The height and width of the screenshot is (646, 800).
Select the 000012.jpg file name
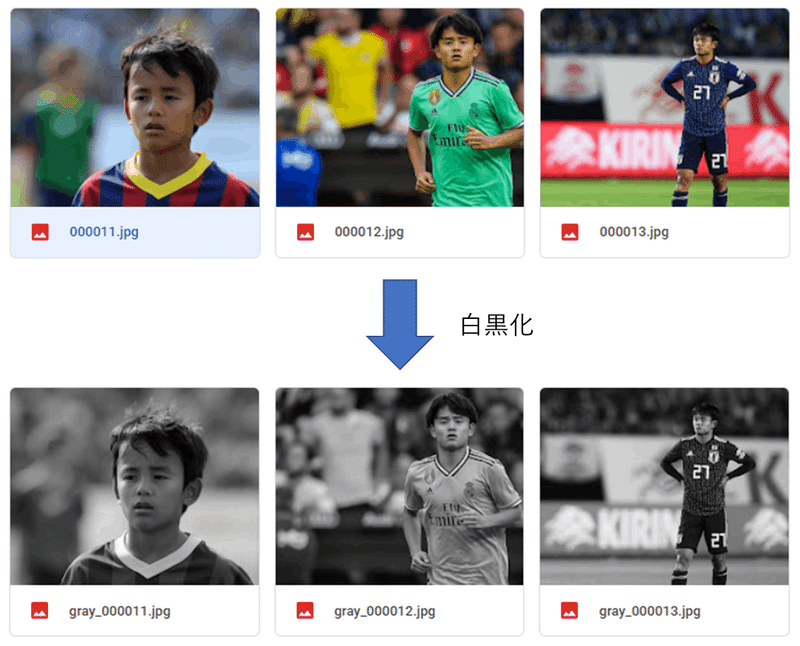point(369,232)
